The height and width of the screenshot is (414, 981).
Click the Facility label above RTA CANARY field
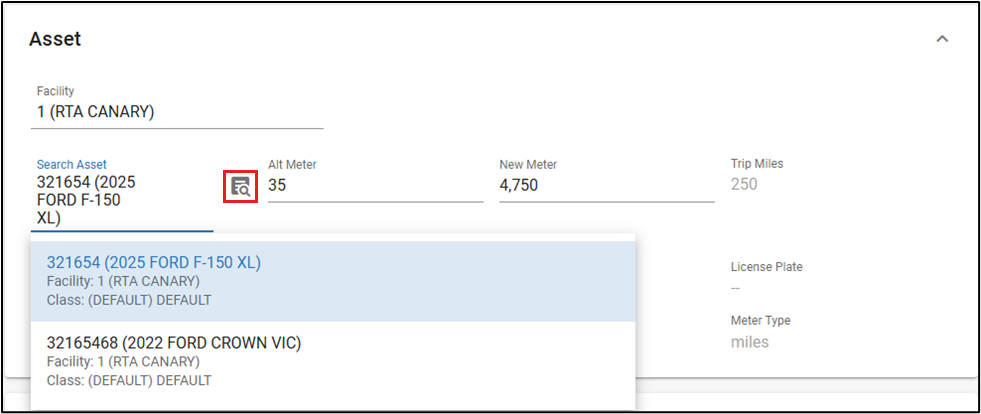[56, 91]
